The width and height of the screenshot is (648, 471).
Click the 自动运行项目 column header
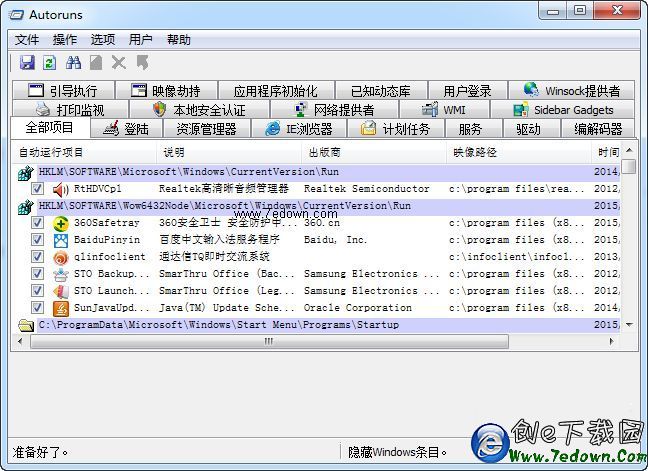click(x=52, y=153)
